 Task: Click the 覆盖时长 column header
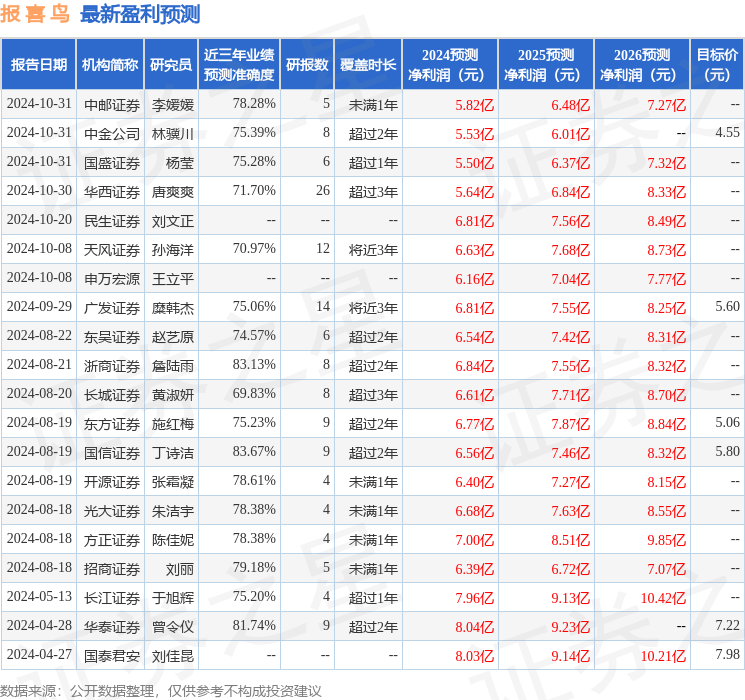[x=368, y=65]
